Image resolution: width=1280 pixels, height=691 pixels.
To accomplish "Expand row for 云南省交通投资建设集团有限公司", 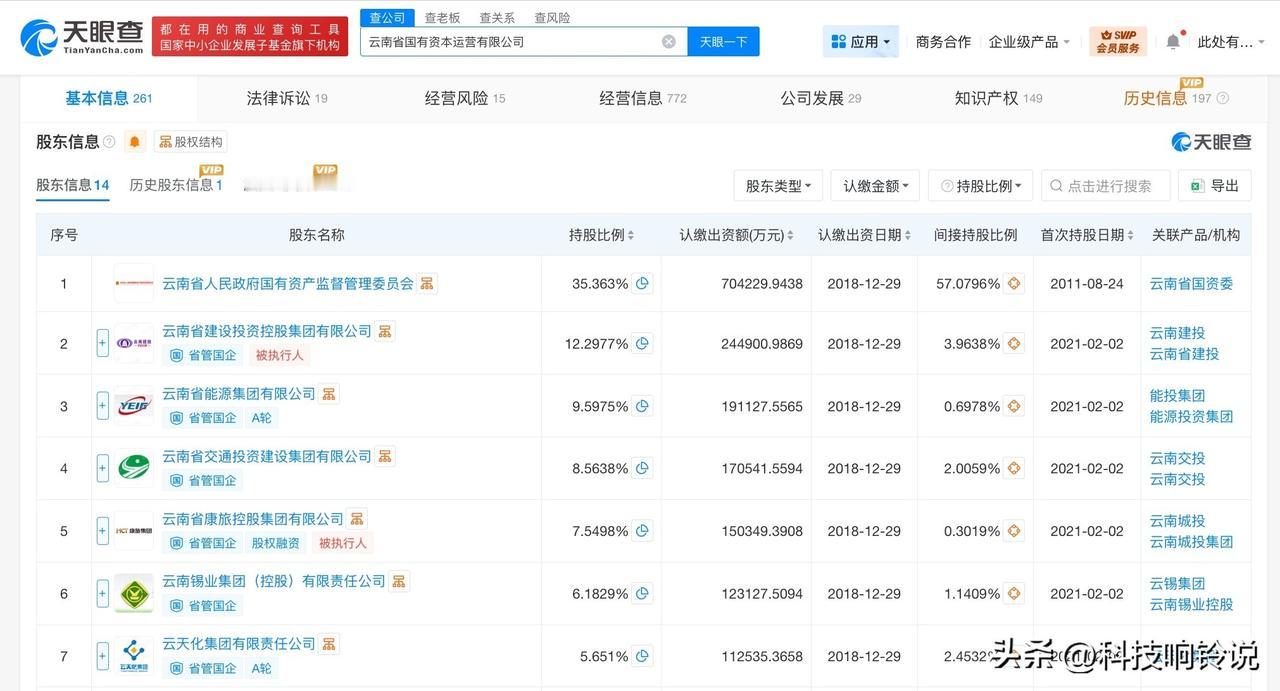I will [x=102, y=468].
